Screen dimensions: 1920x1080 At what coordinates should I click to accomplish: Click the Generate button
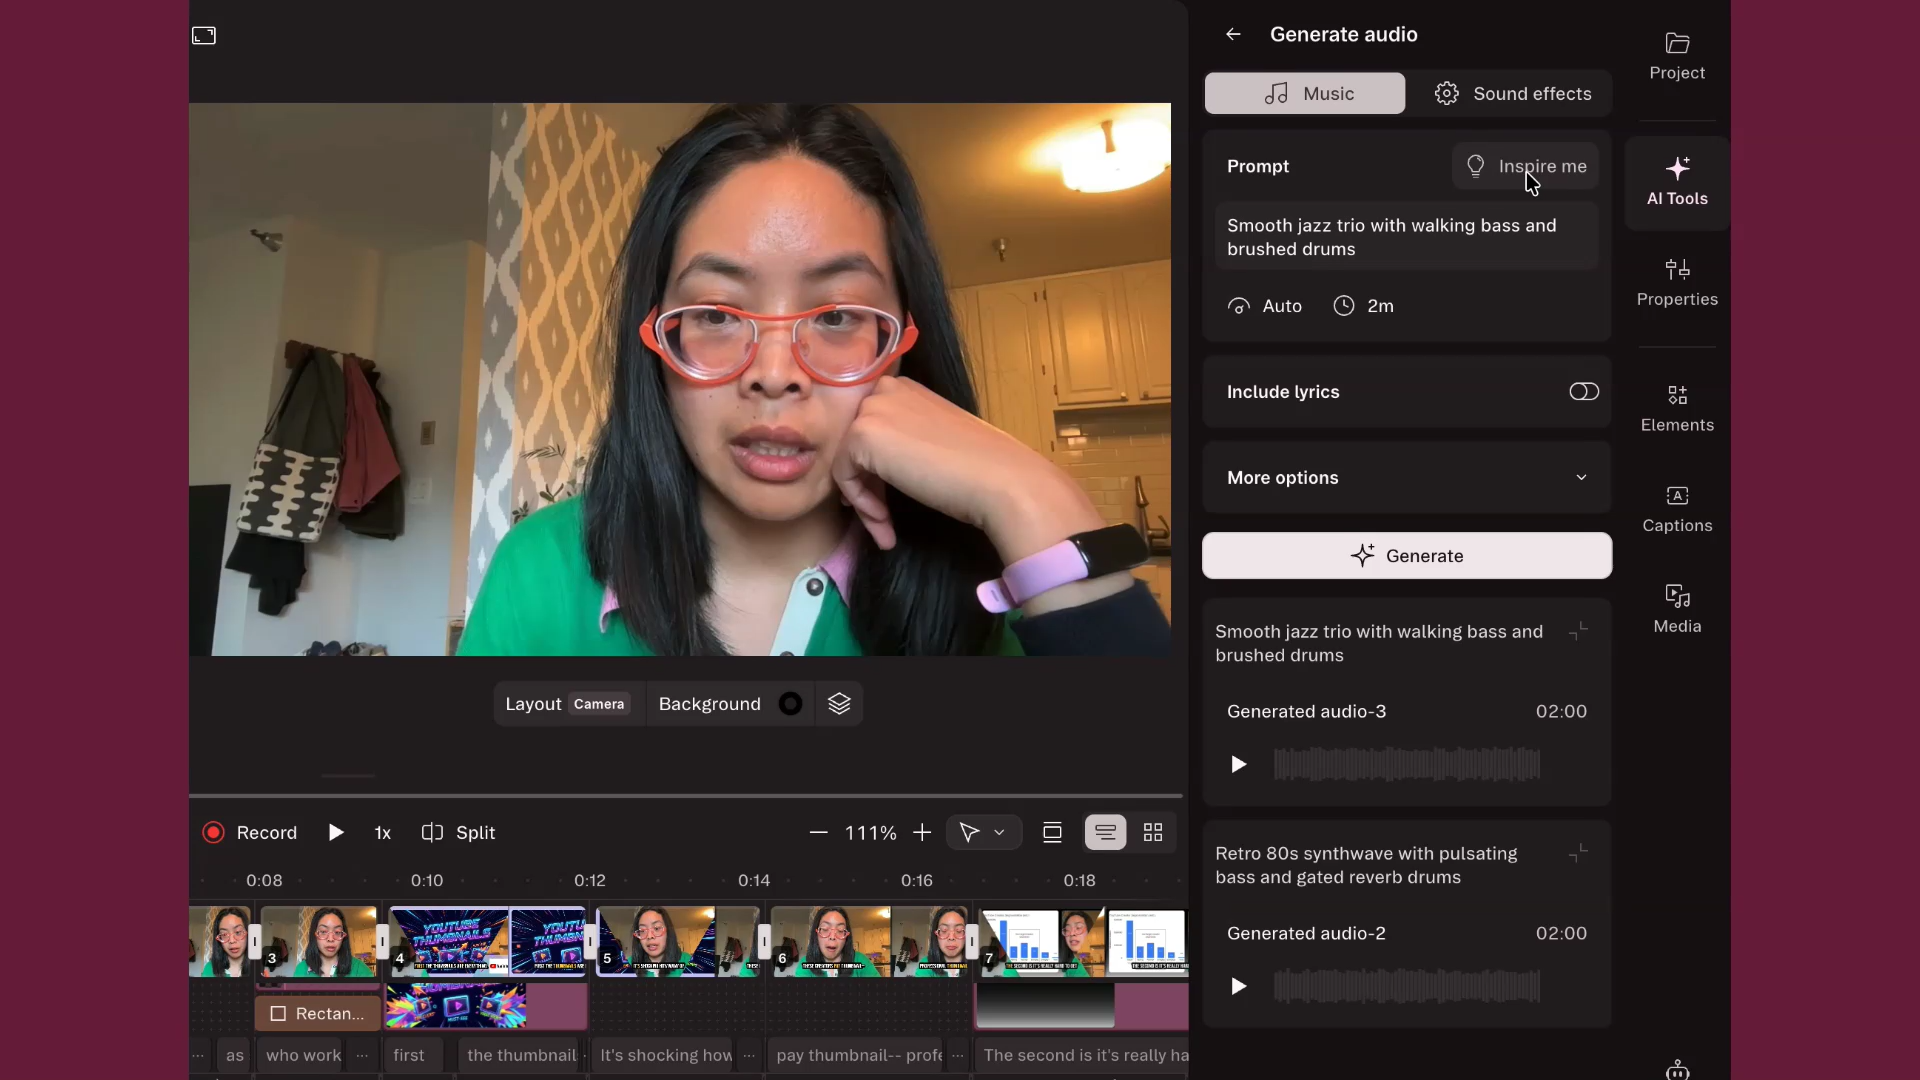point(1406,556)
